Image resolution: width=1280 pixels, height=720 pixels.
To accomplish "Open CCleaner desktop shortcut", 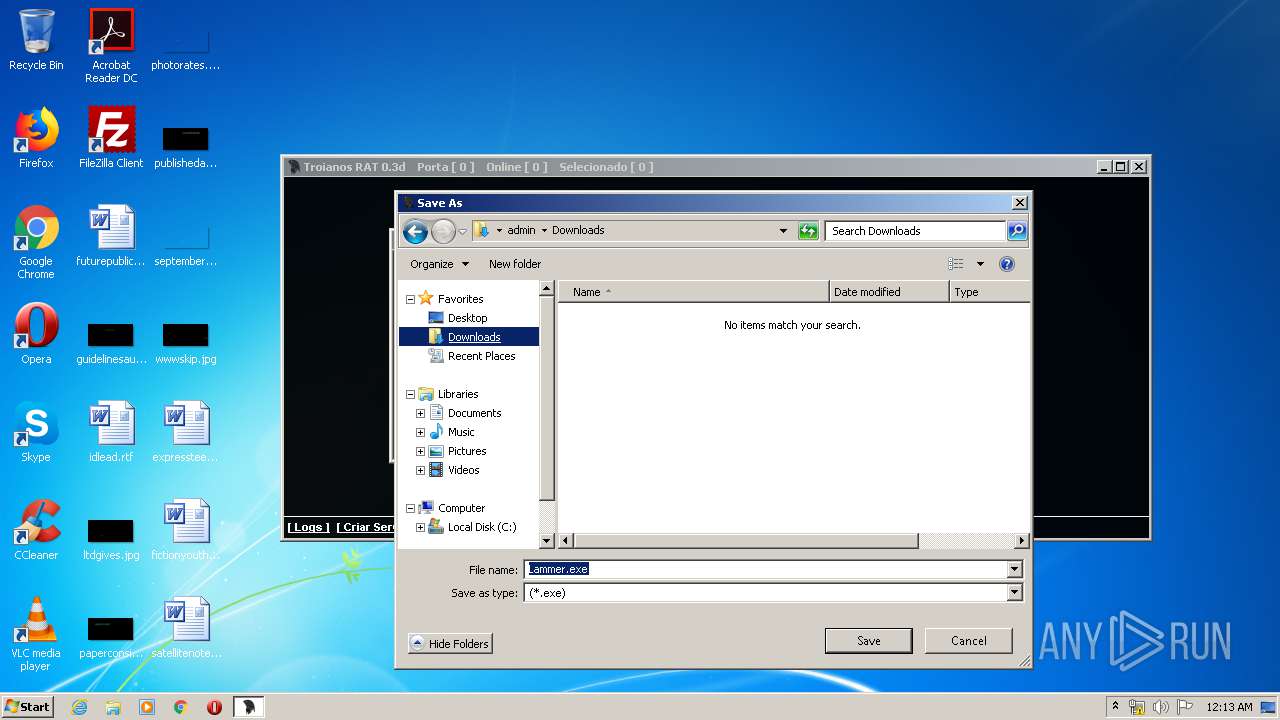I will pyautogui.click(x=36, y=530).
